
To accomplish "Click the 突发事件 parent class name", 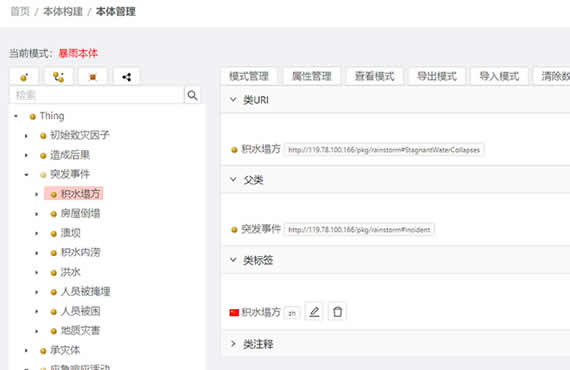I will coord(261,229).
